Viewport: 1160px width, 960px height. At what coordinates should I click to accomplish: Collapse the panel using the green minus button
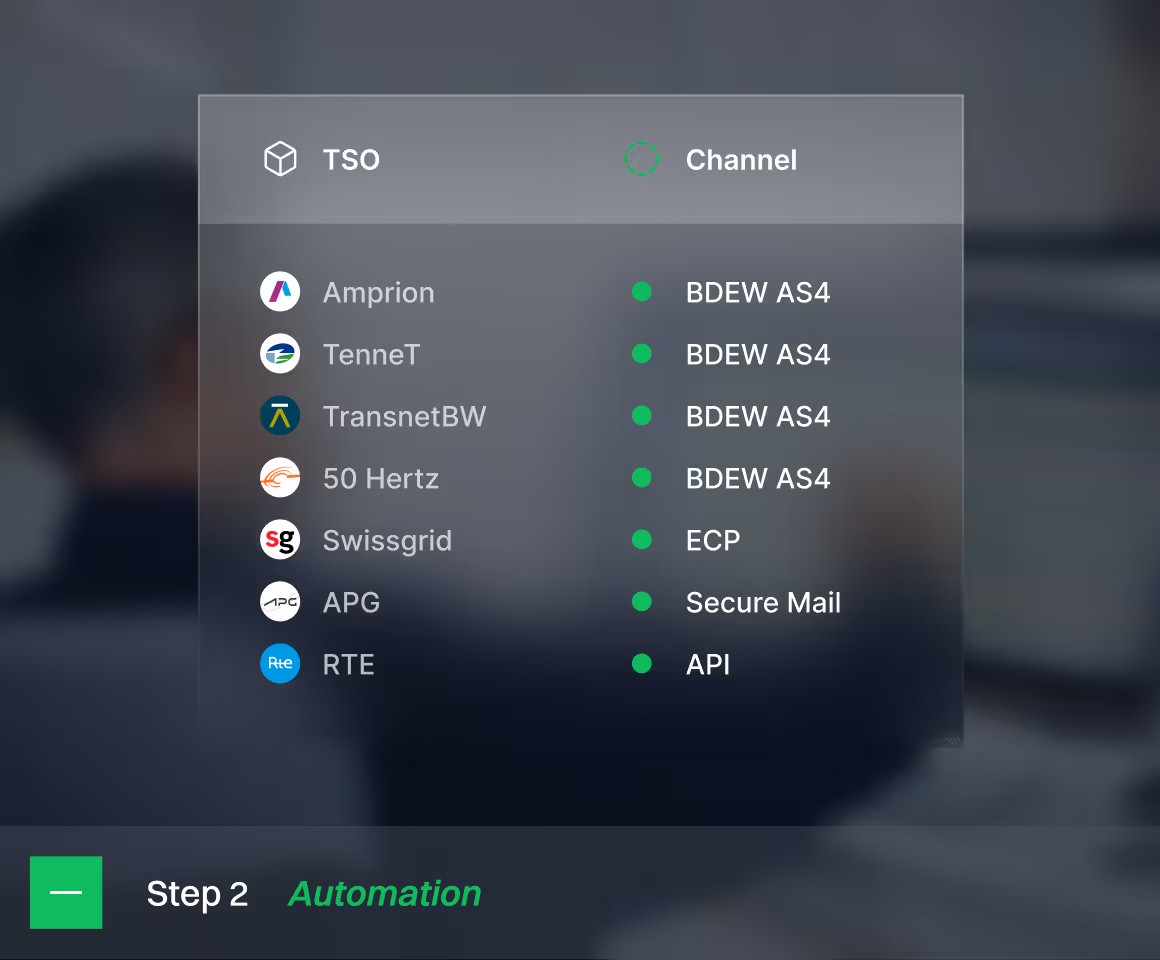[65, 892]
